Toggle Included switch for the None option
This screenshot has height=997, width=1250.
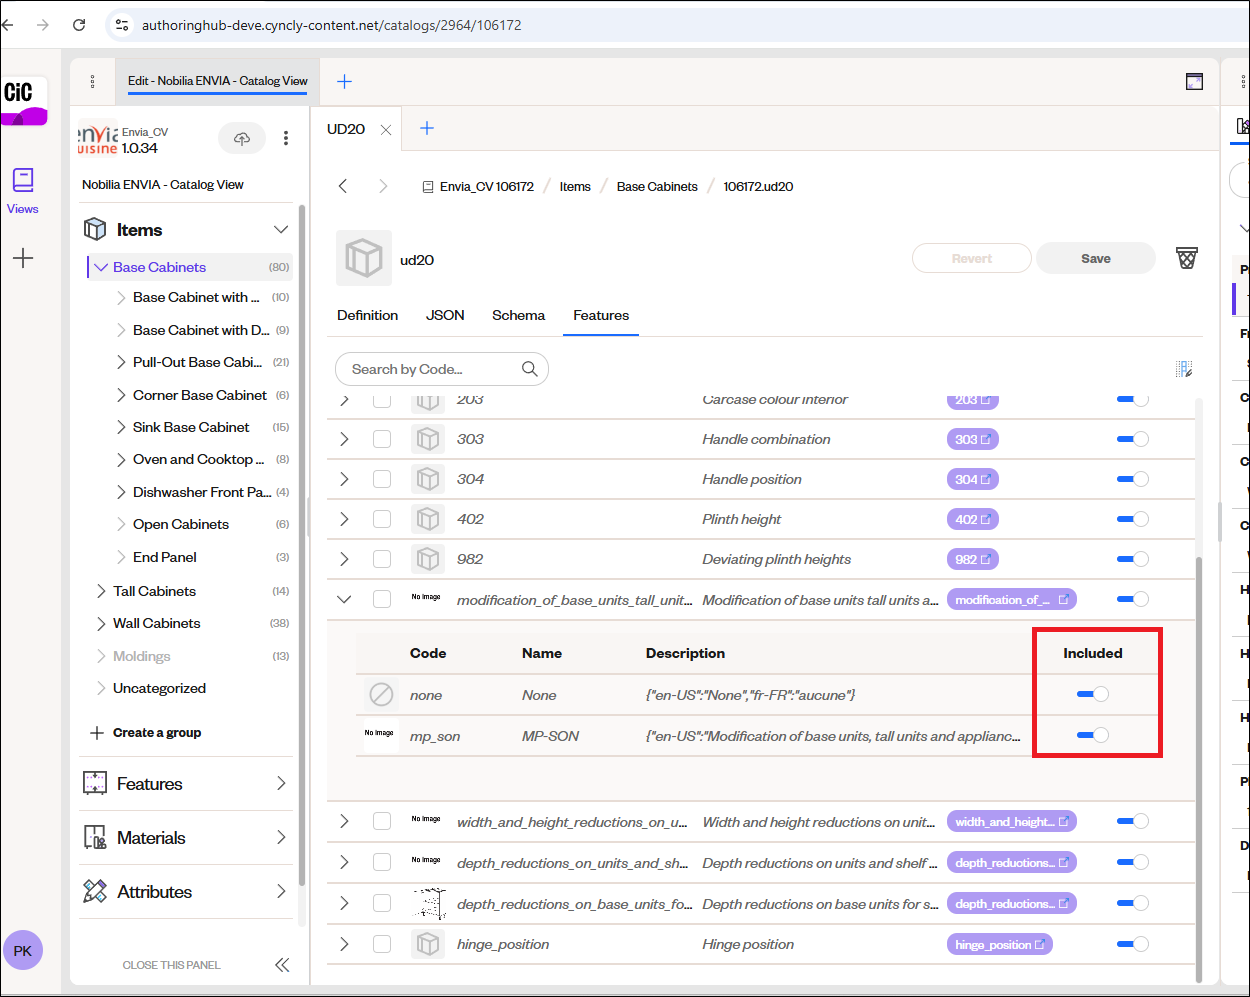tap(1093, 694)
